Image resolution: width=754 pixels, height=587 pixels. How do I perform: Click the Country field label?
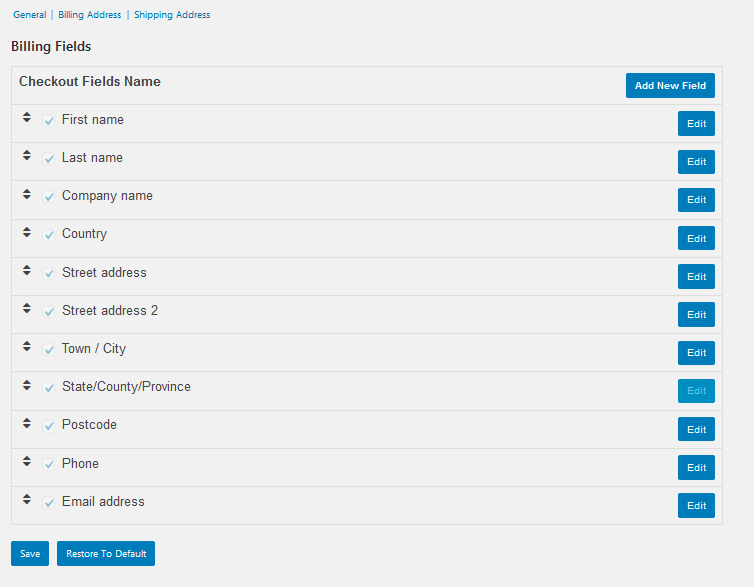tap(85, 234)
